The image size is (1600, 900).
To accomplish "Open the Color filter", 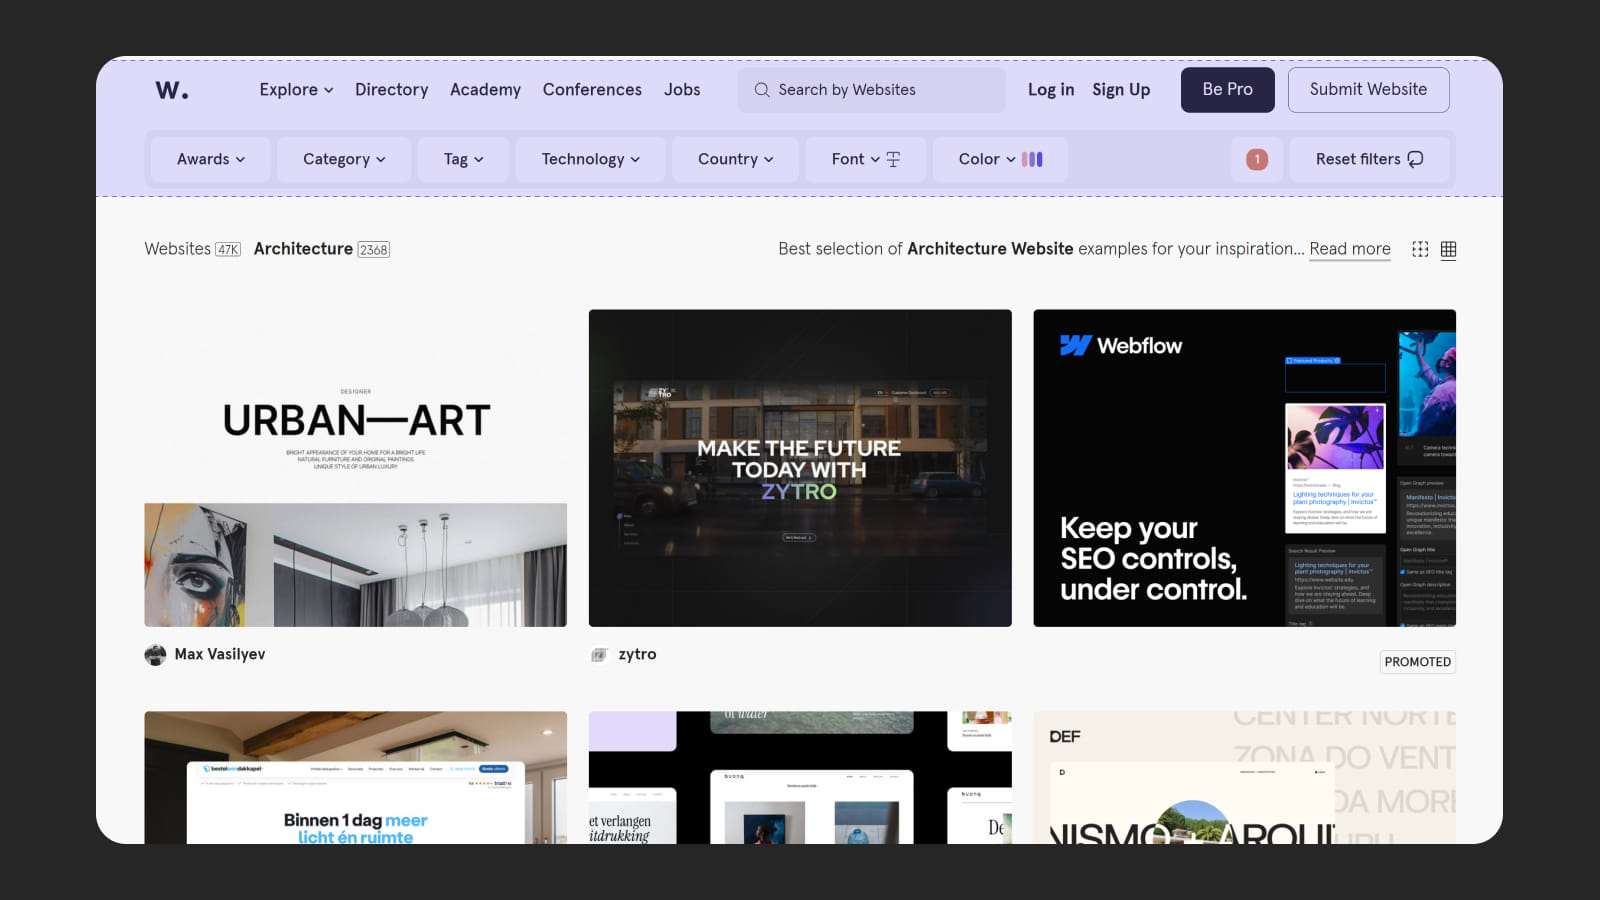I will pyautogui.click(x=986, y=159).
